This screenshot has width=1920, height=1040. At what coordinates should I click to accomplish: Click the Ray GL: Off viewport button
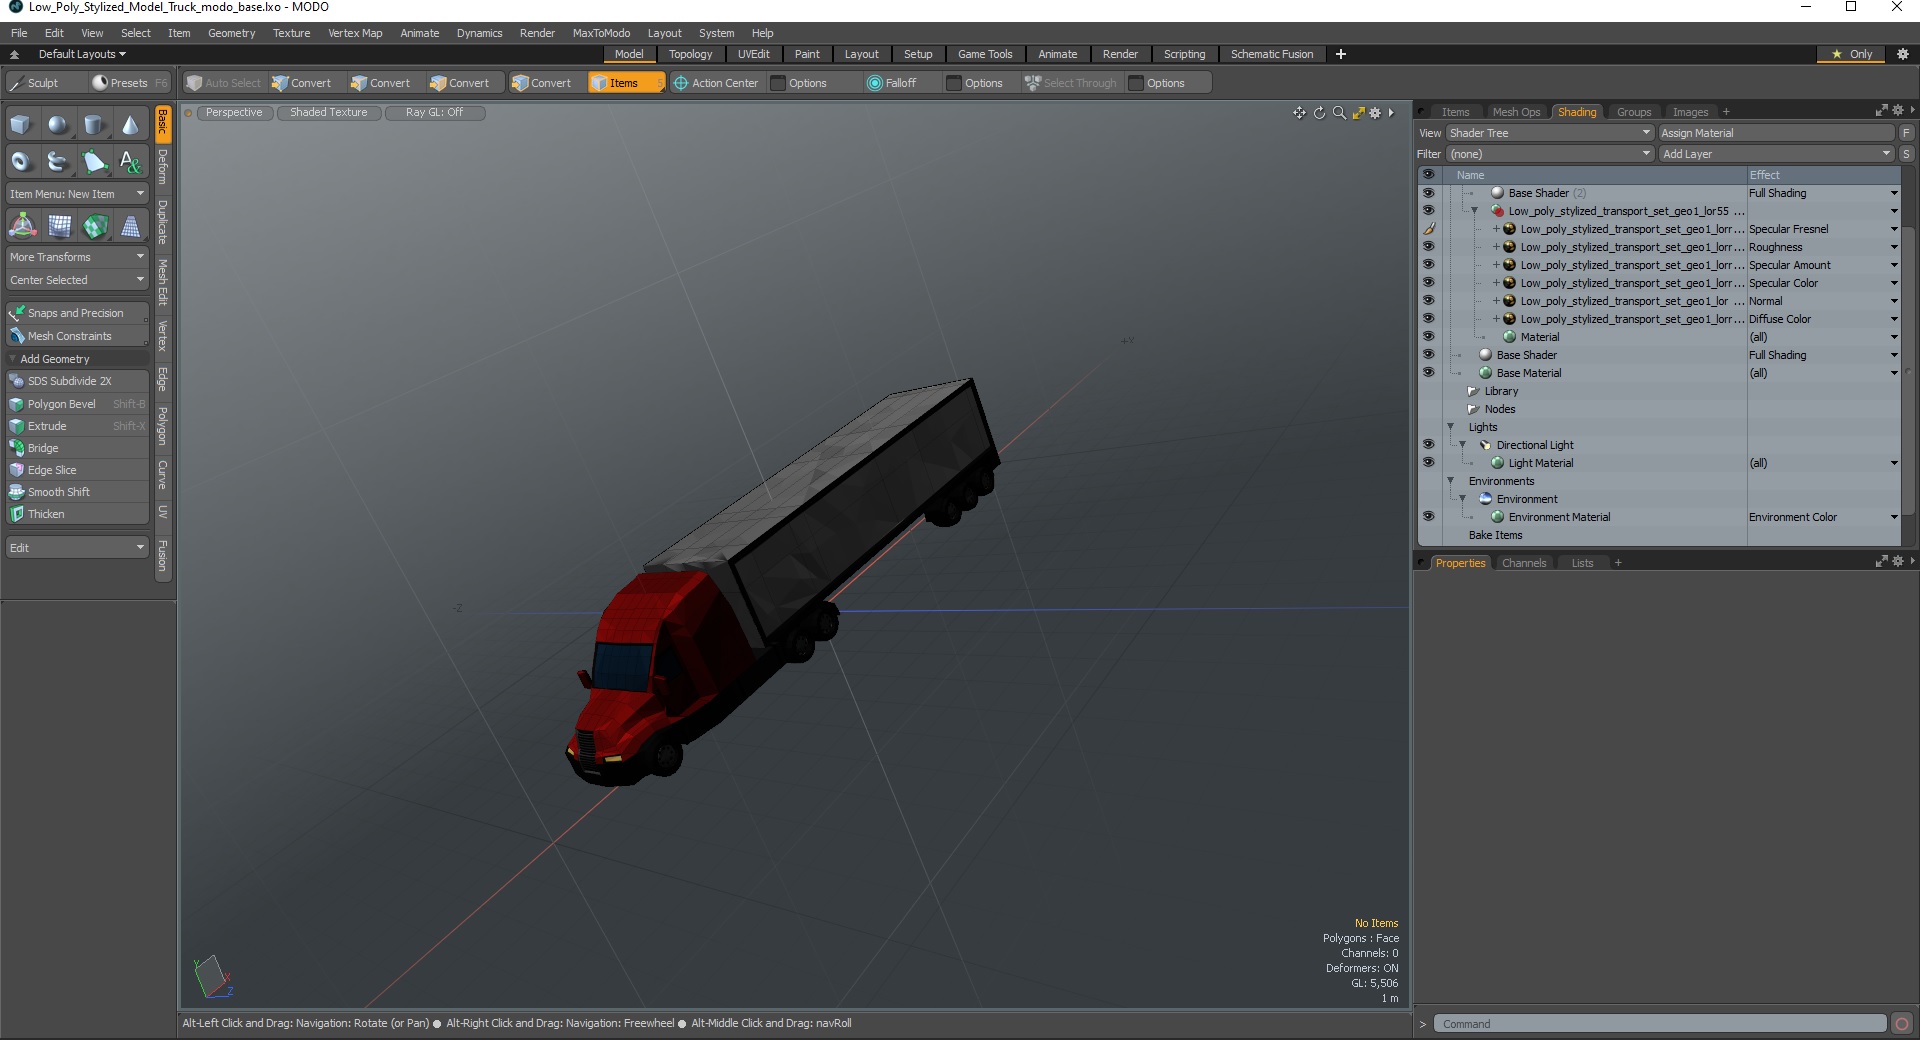click(x=434, y=113)
